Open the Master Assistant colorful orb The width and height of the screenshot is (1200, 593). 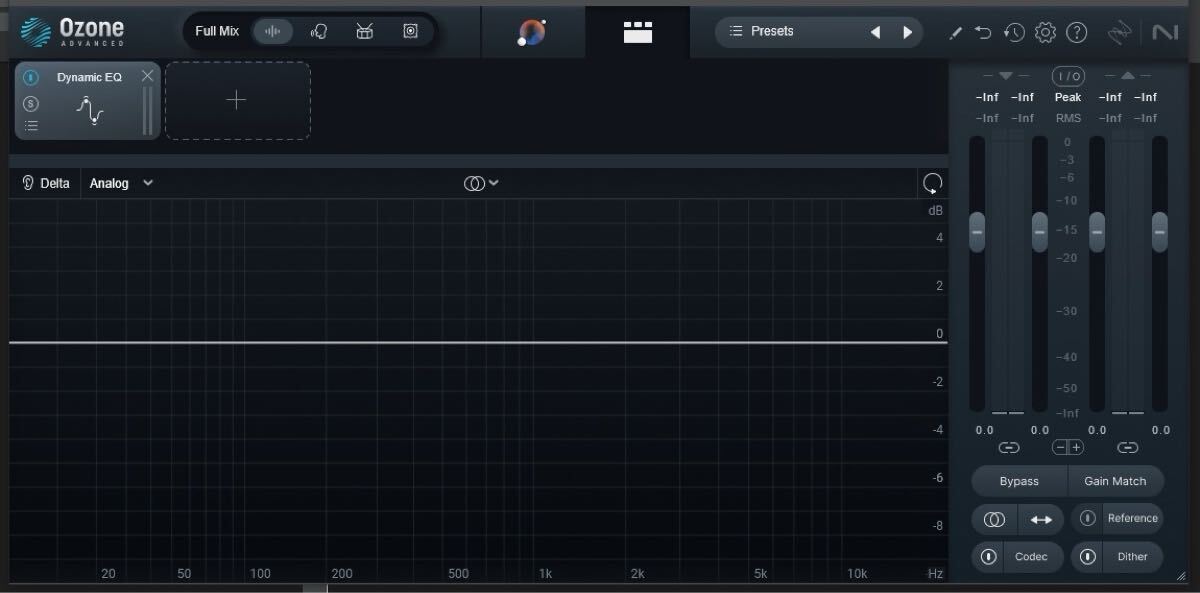pyautogui.click(x=531, y=31)
